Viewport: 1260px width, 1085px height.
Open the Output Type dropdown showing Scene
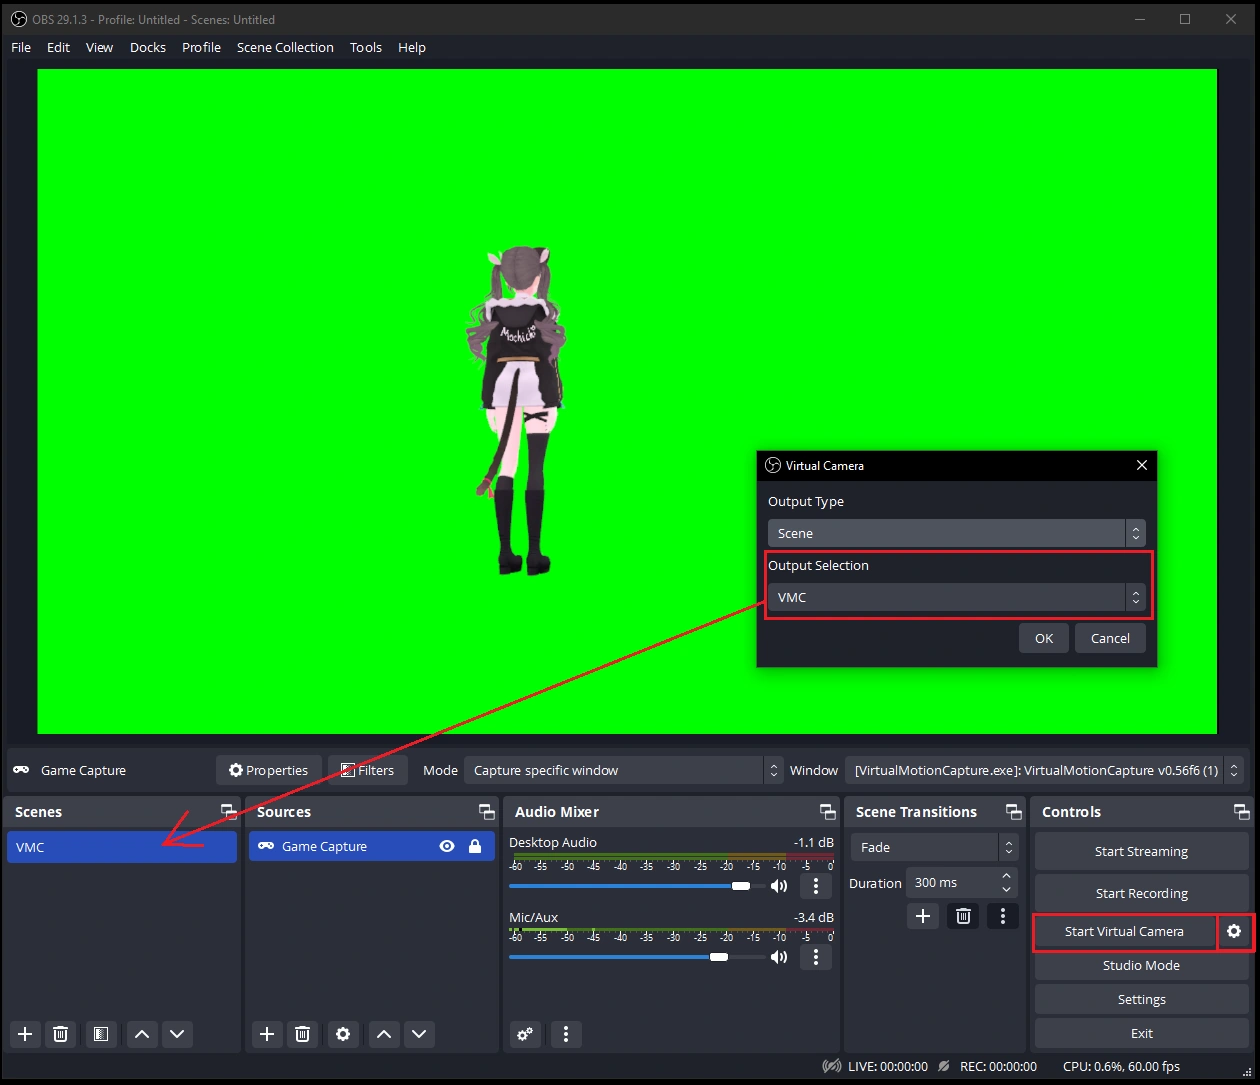click(x=956, y=533)
